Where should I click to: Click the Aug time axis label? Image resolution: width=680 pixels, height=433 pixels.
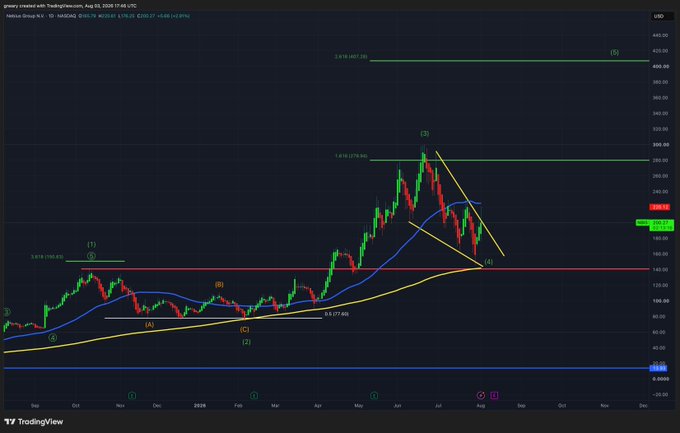click(481, 406)
